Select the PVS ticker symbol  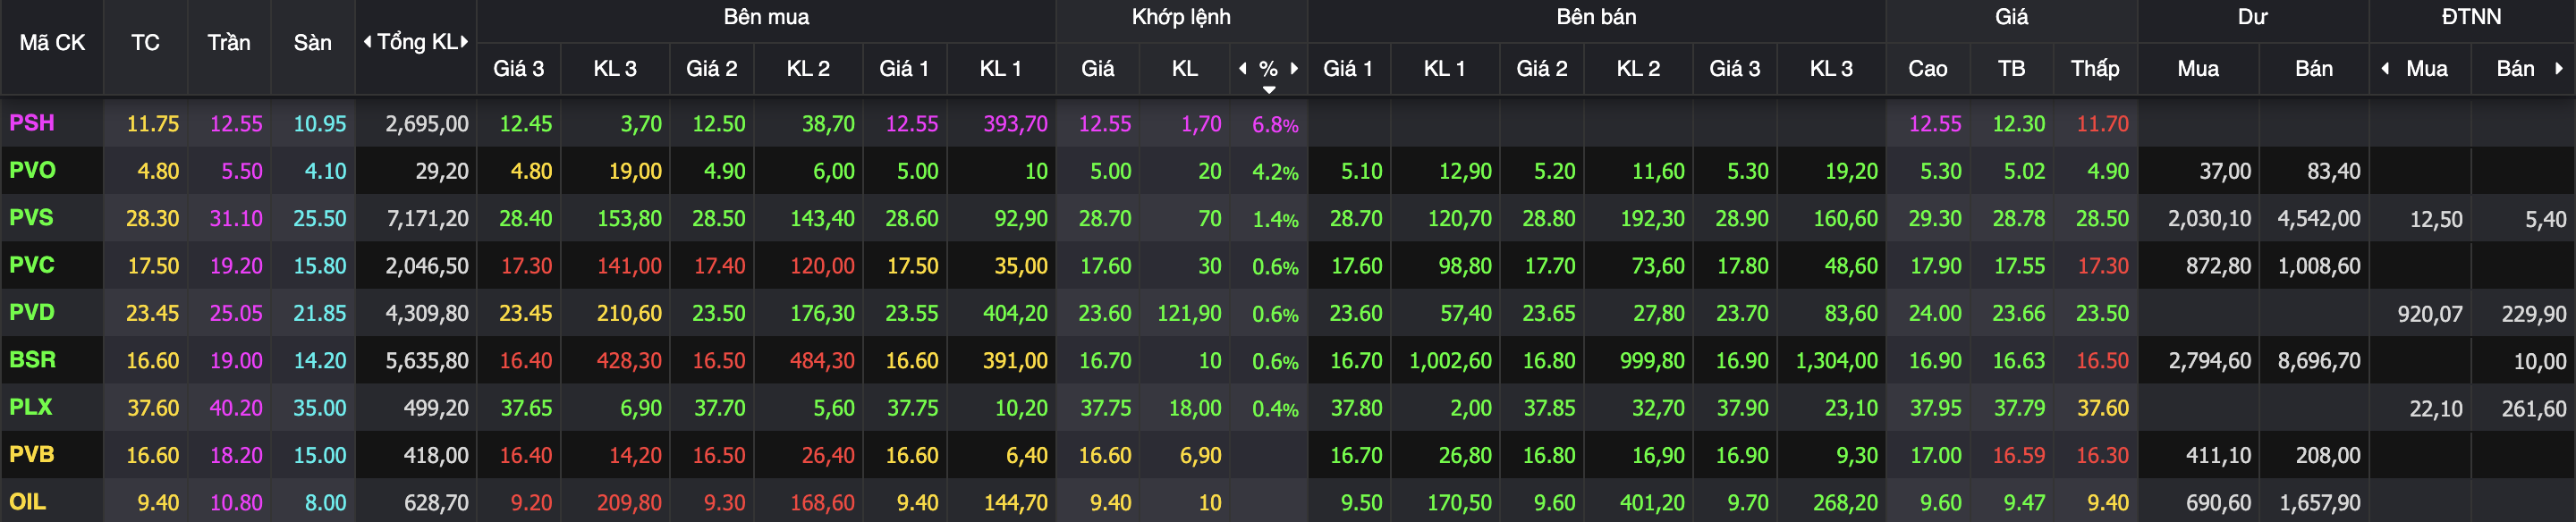(x=31, y=217)
